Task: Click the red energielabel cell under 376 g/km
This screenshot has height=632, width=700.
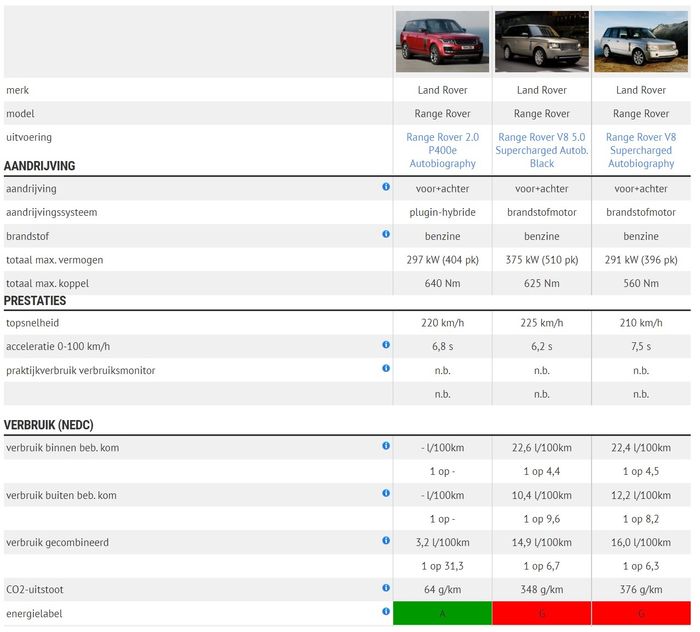Action: (641, 613)
